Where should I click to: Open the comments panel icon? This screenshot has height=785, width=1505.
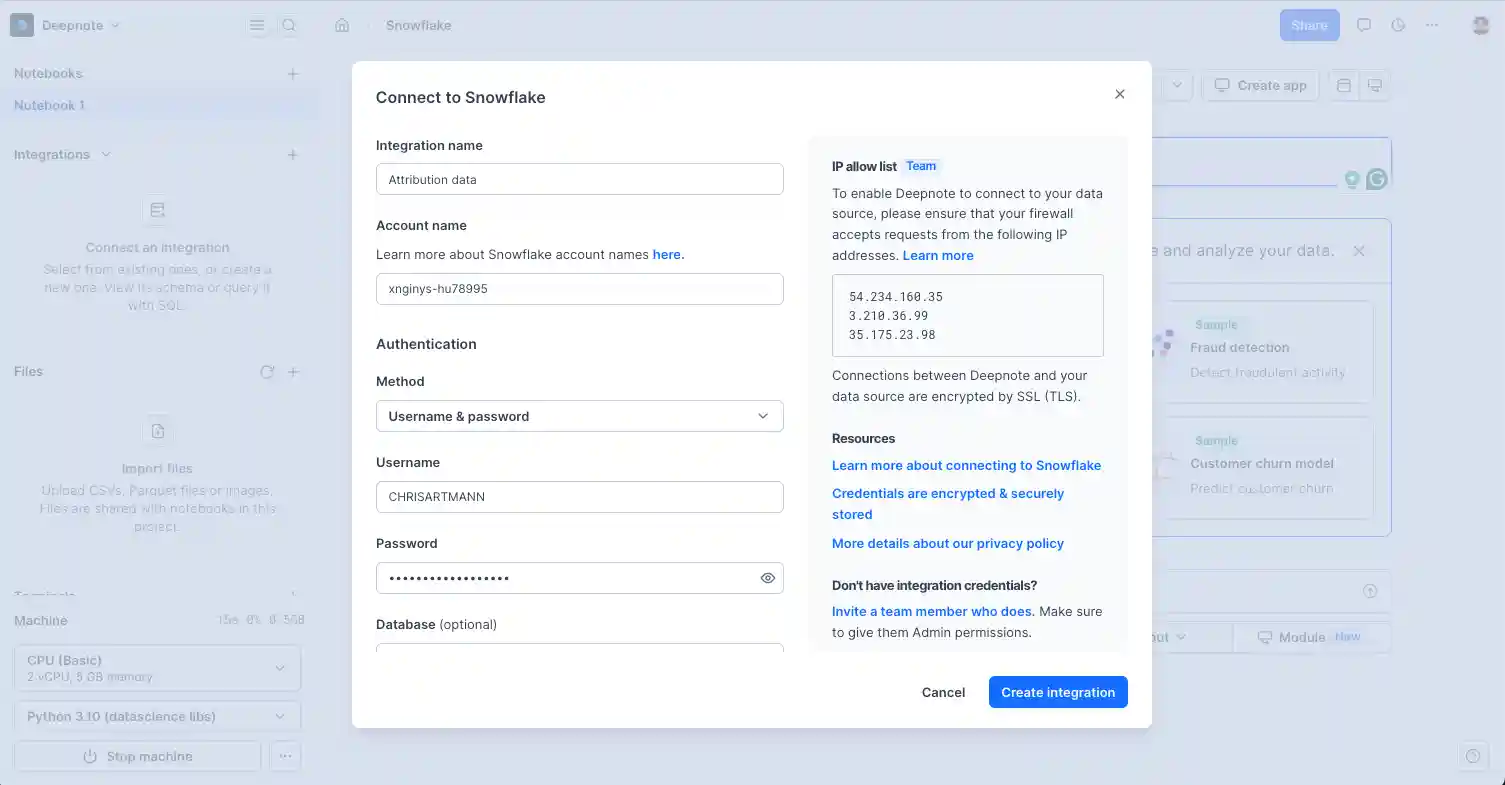click(x=1363, y=25)
